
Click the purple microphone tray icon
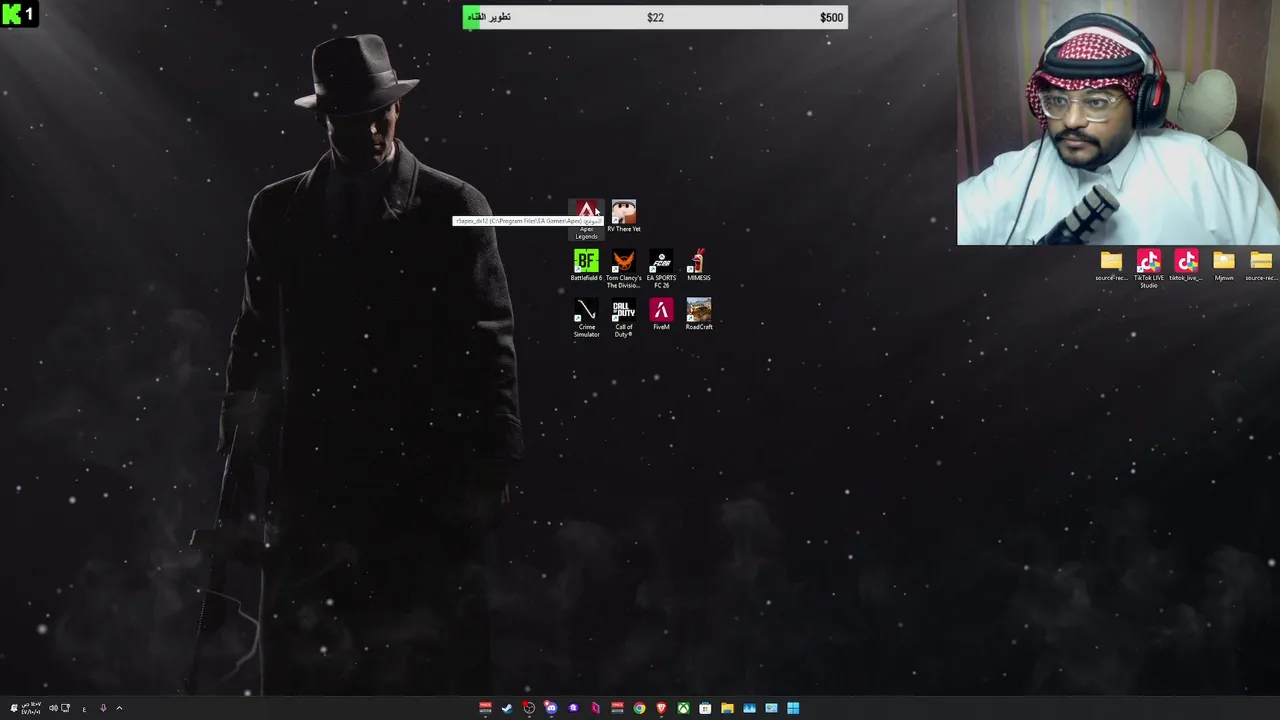[x=103, y=708]
